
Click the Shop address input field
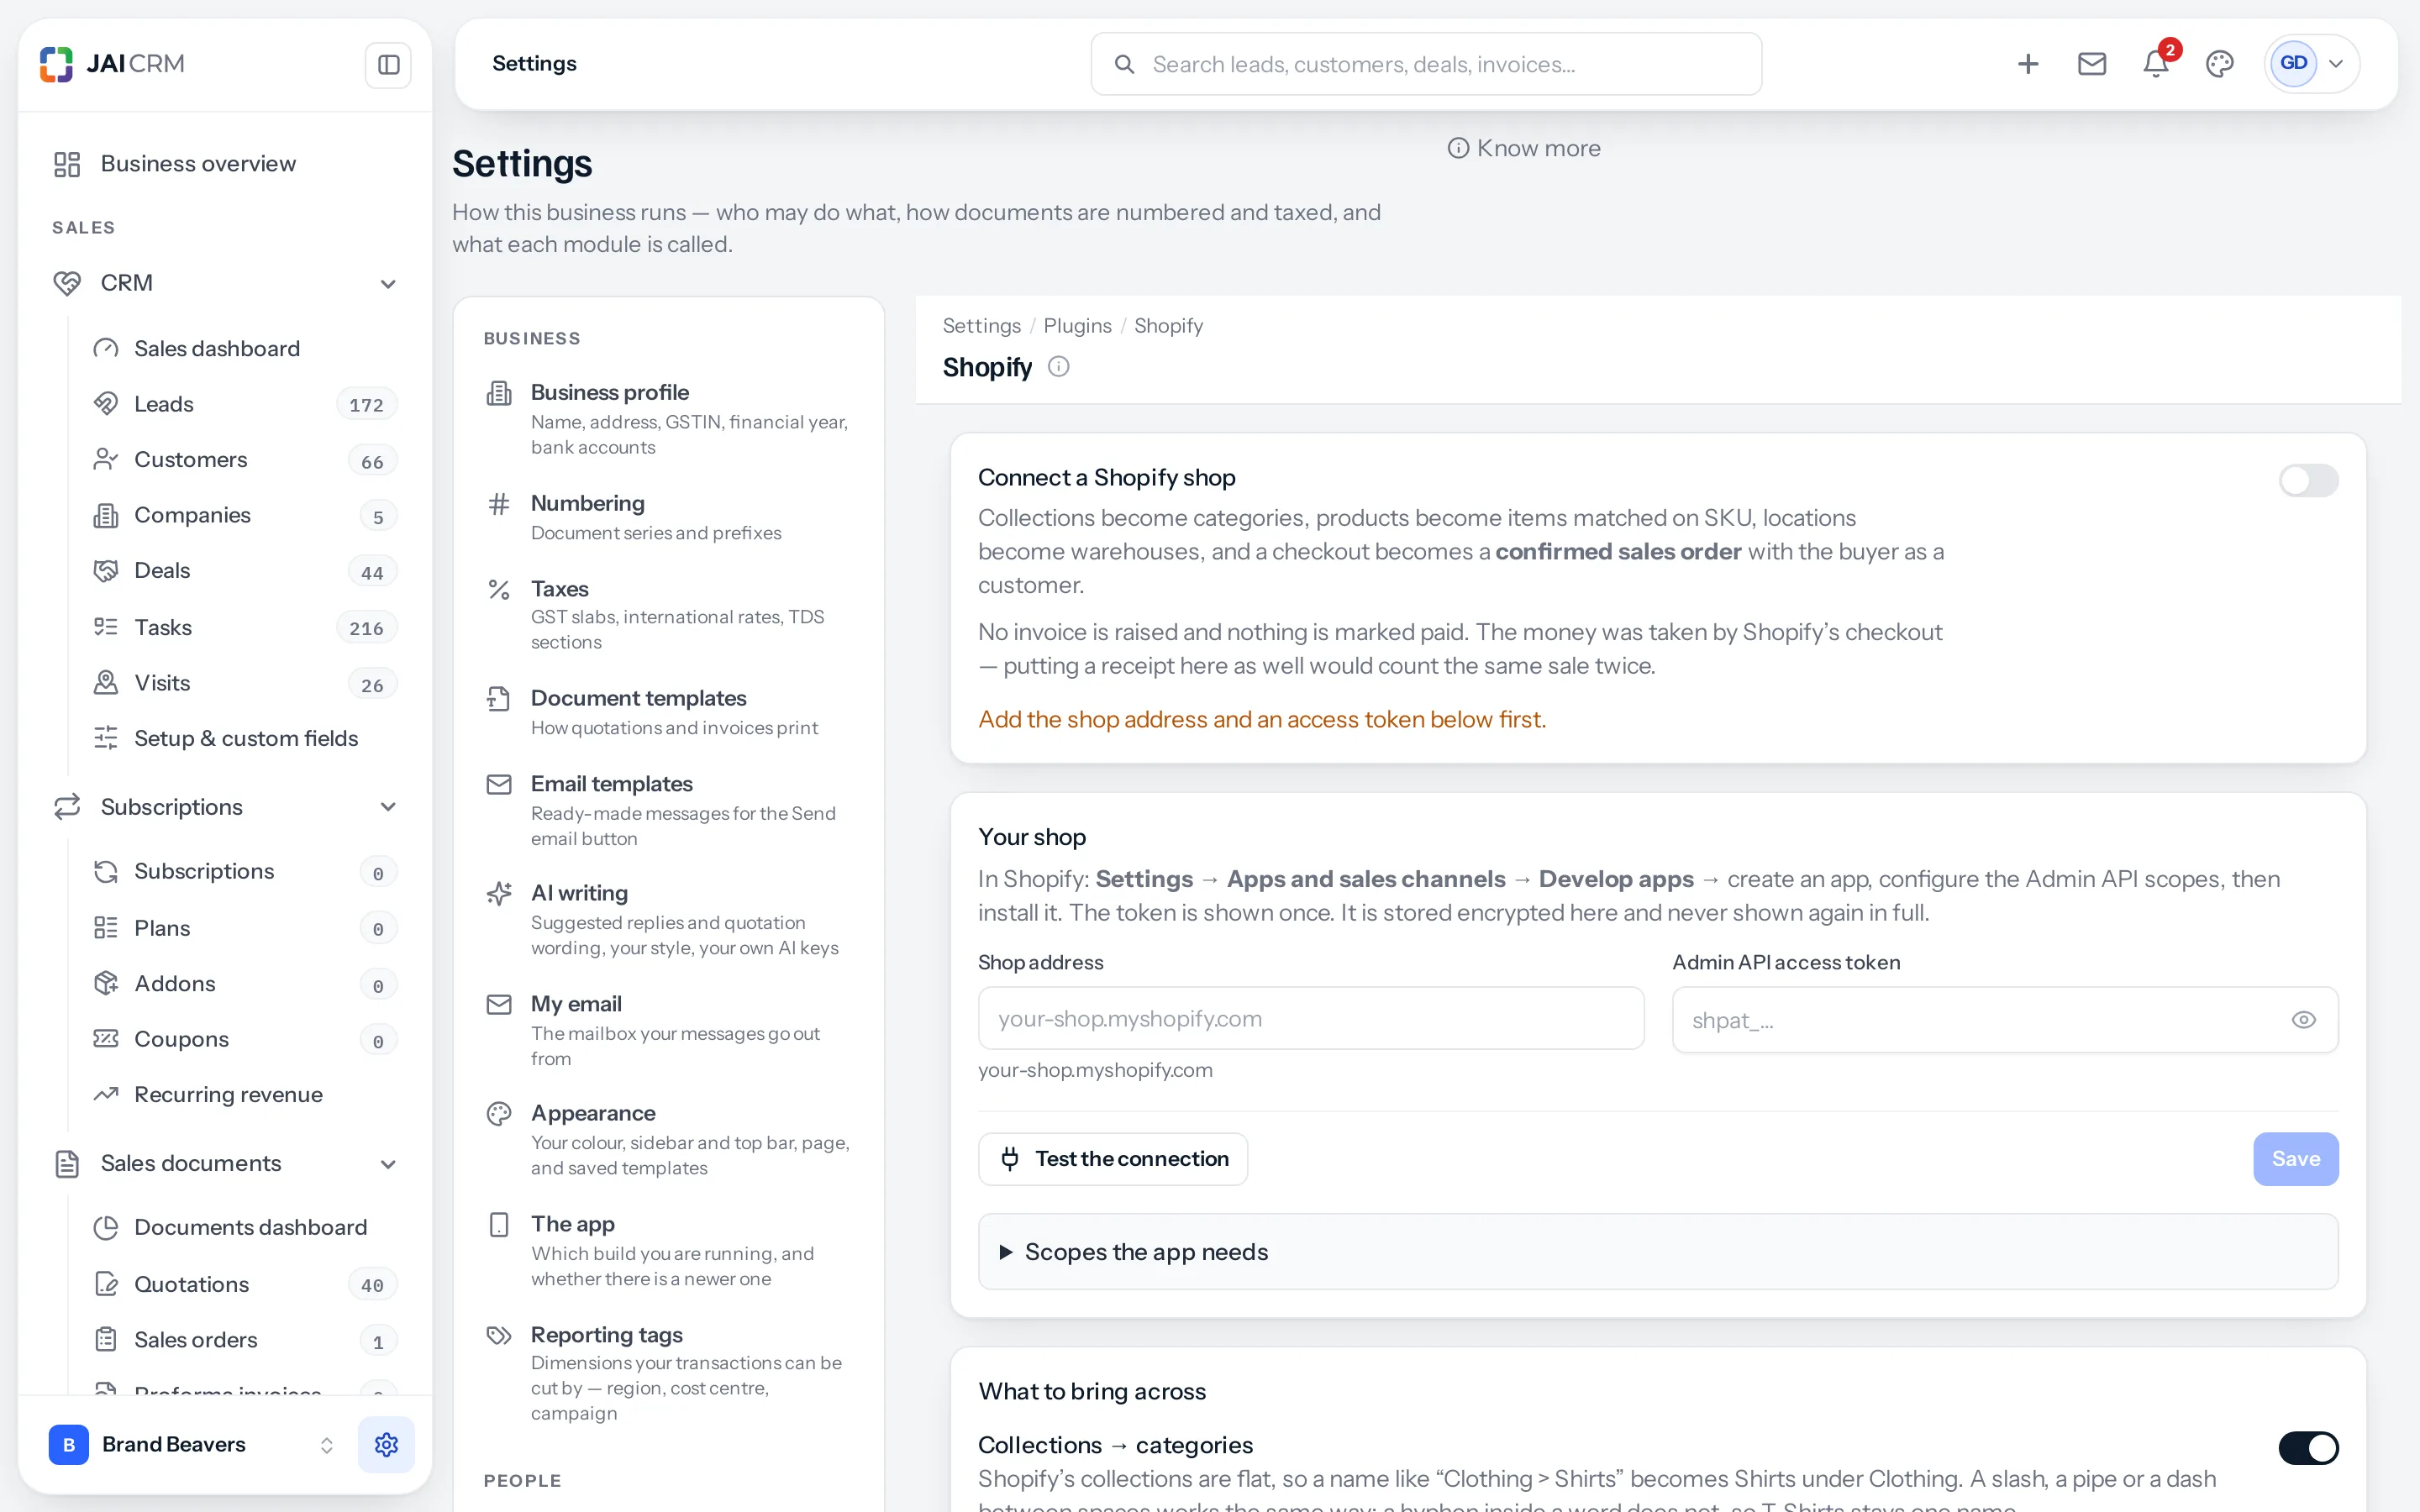click(1311, 1019)
